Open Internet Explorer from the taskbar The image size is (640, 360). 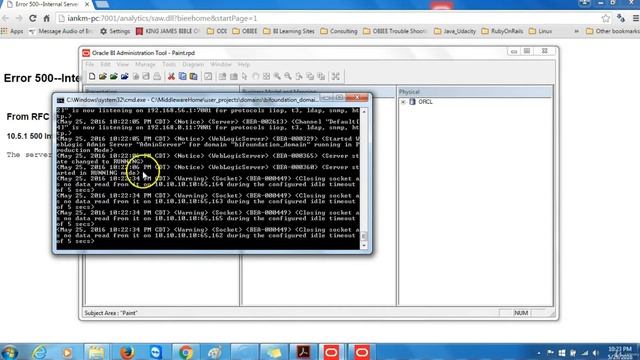[x=40, y=352]
